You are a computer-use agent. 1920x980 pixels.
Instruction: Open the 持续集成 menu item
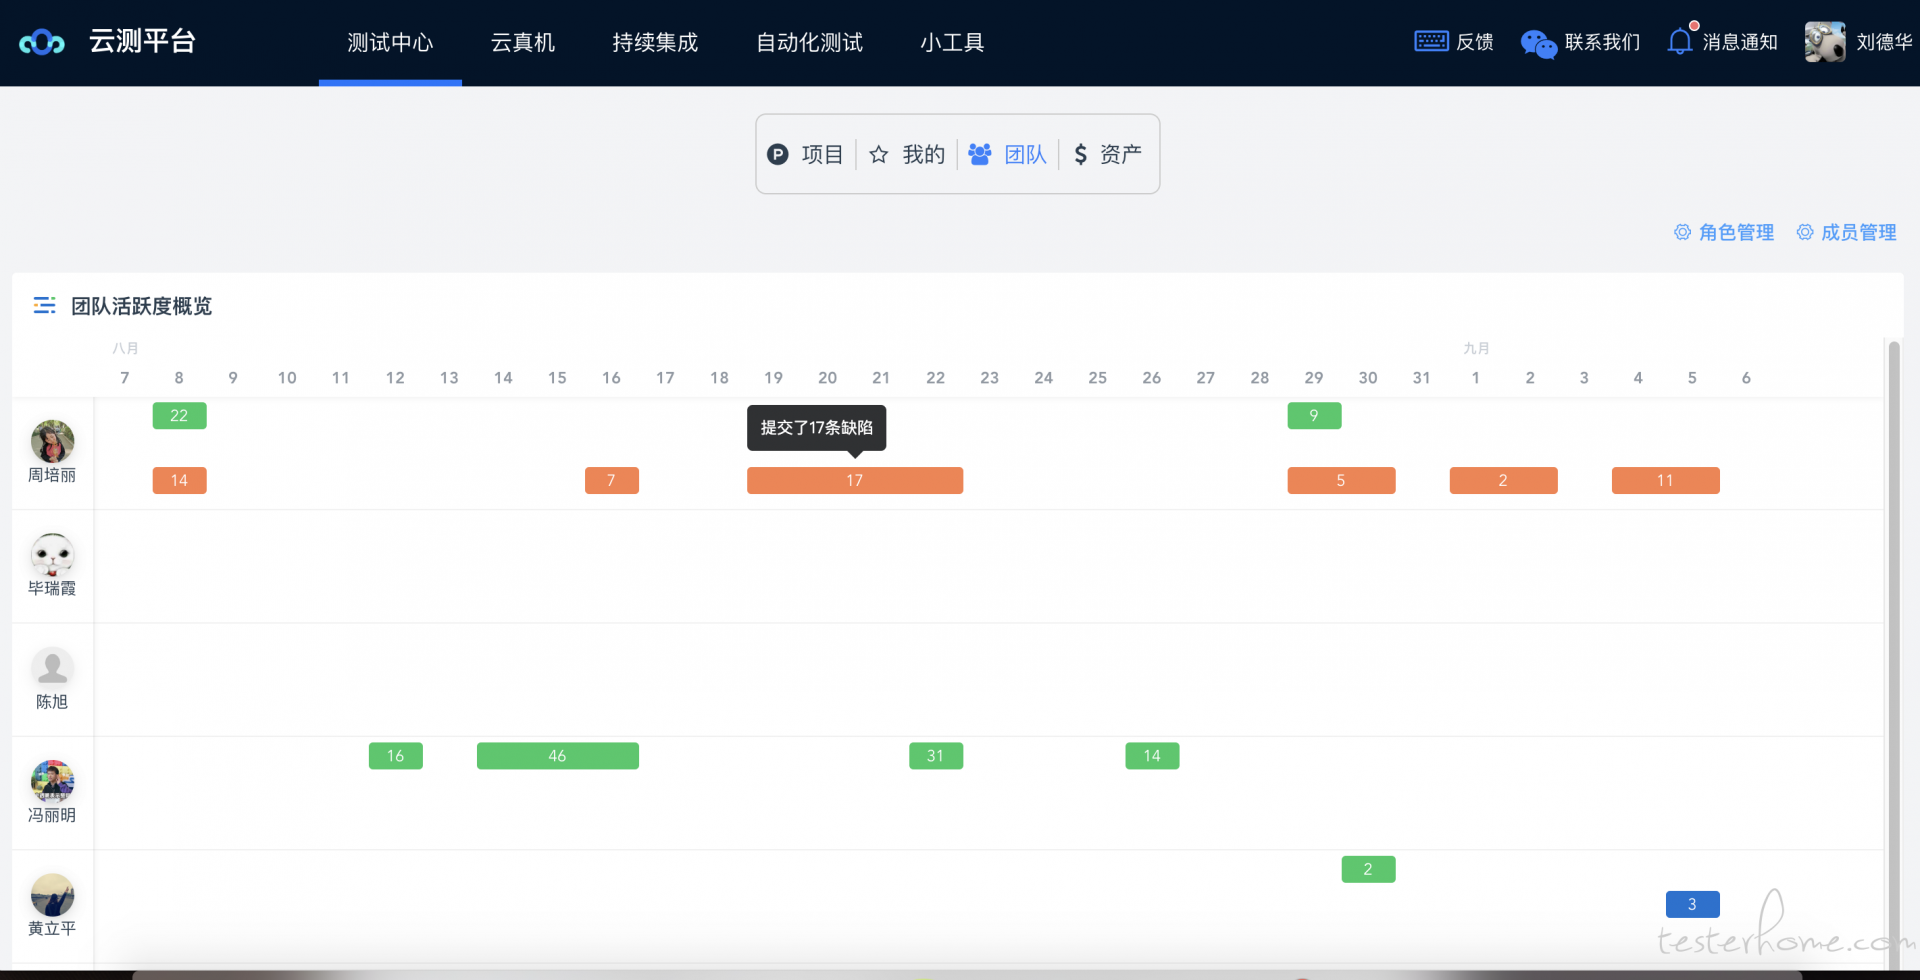click(655, 42)
